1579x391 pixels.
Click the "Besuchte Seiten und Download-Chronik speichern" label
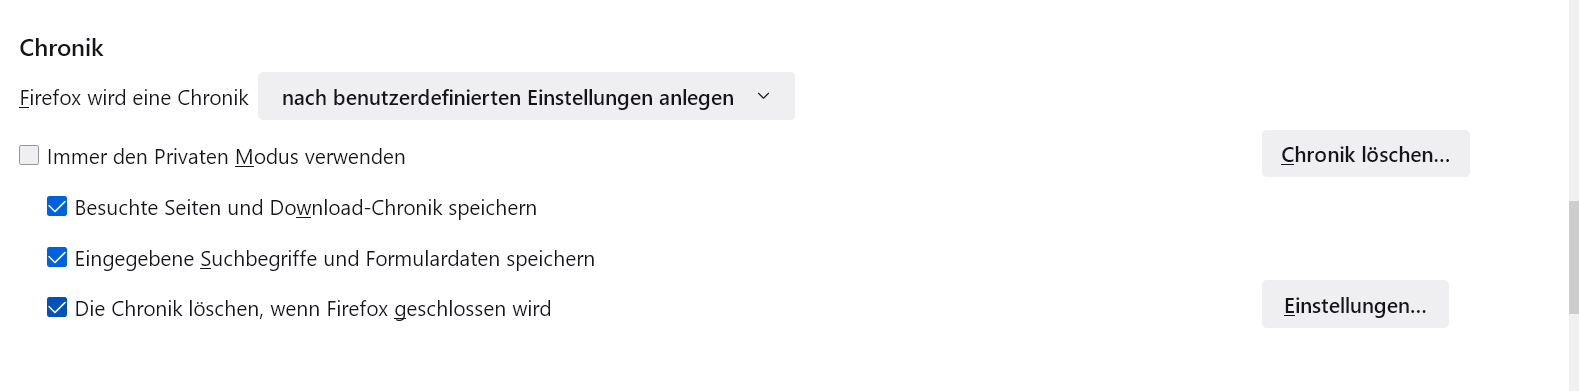pyautogui.click(x=306, y=208)
